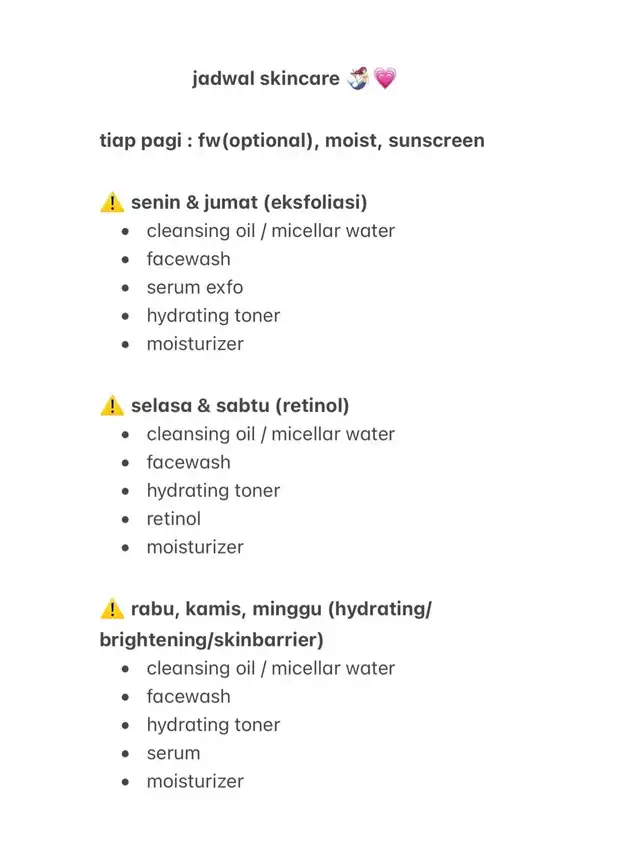Click the "retinol" bullet list item

(173, 519)
